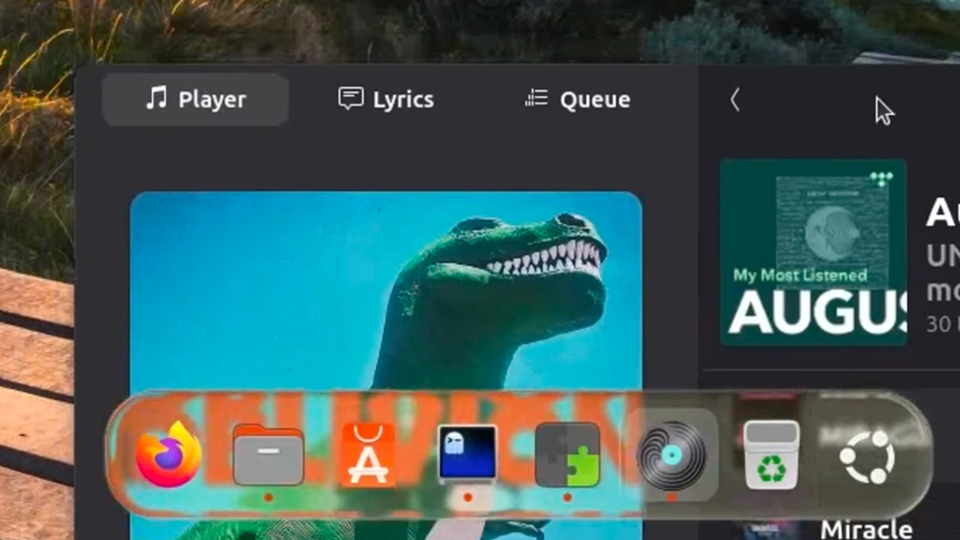960x540 pixels.
Task: Go back using the left chevron
Action: (x=735, y=99)
